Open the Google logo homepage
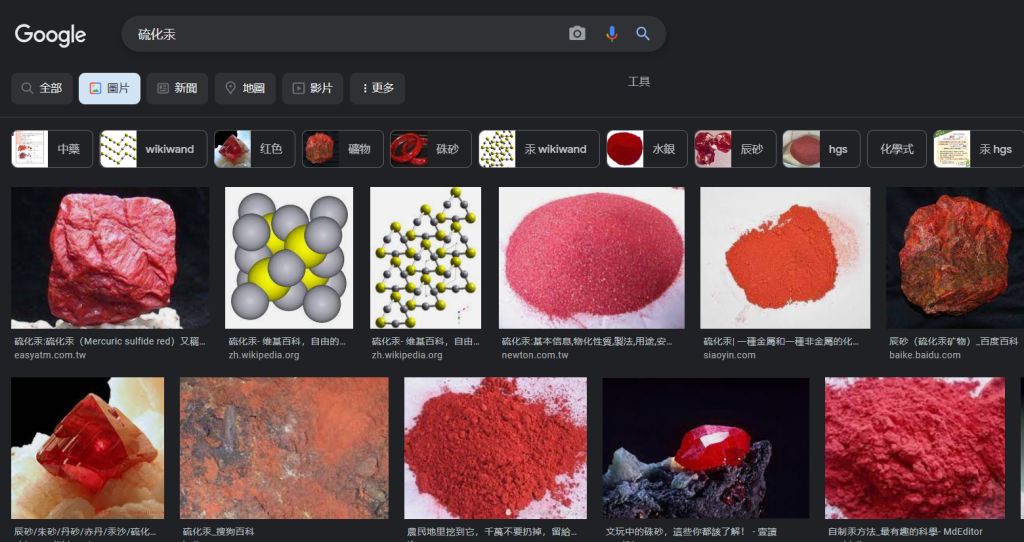1024x542 pixels. click(x=50, y=35)
